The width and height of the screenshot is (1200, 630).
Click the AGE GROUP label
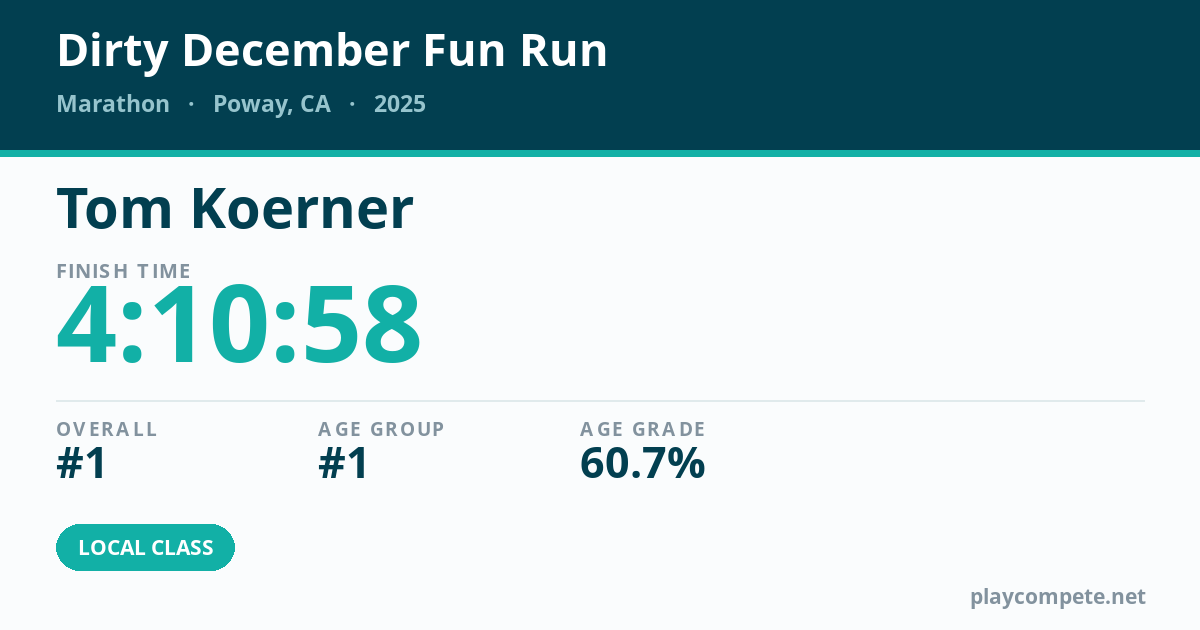point(382,429)
